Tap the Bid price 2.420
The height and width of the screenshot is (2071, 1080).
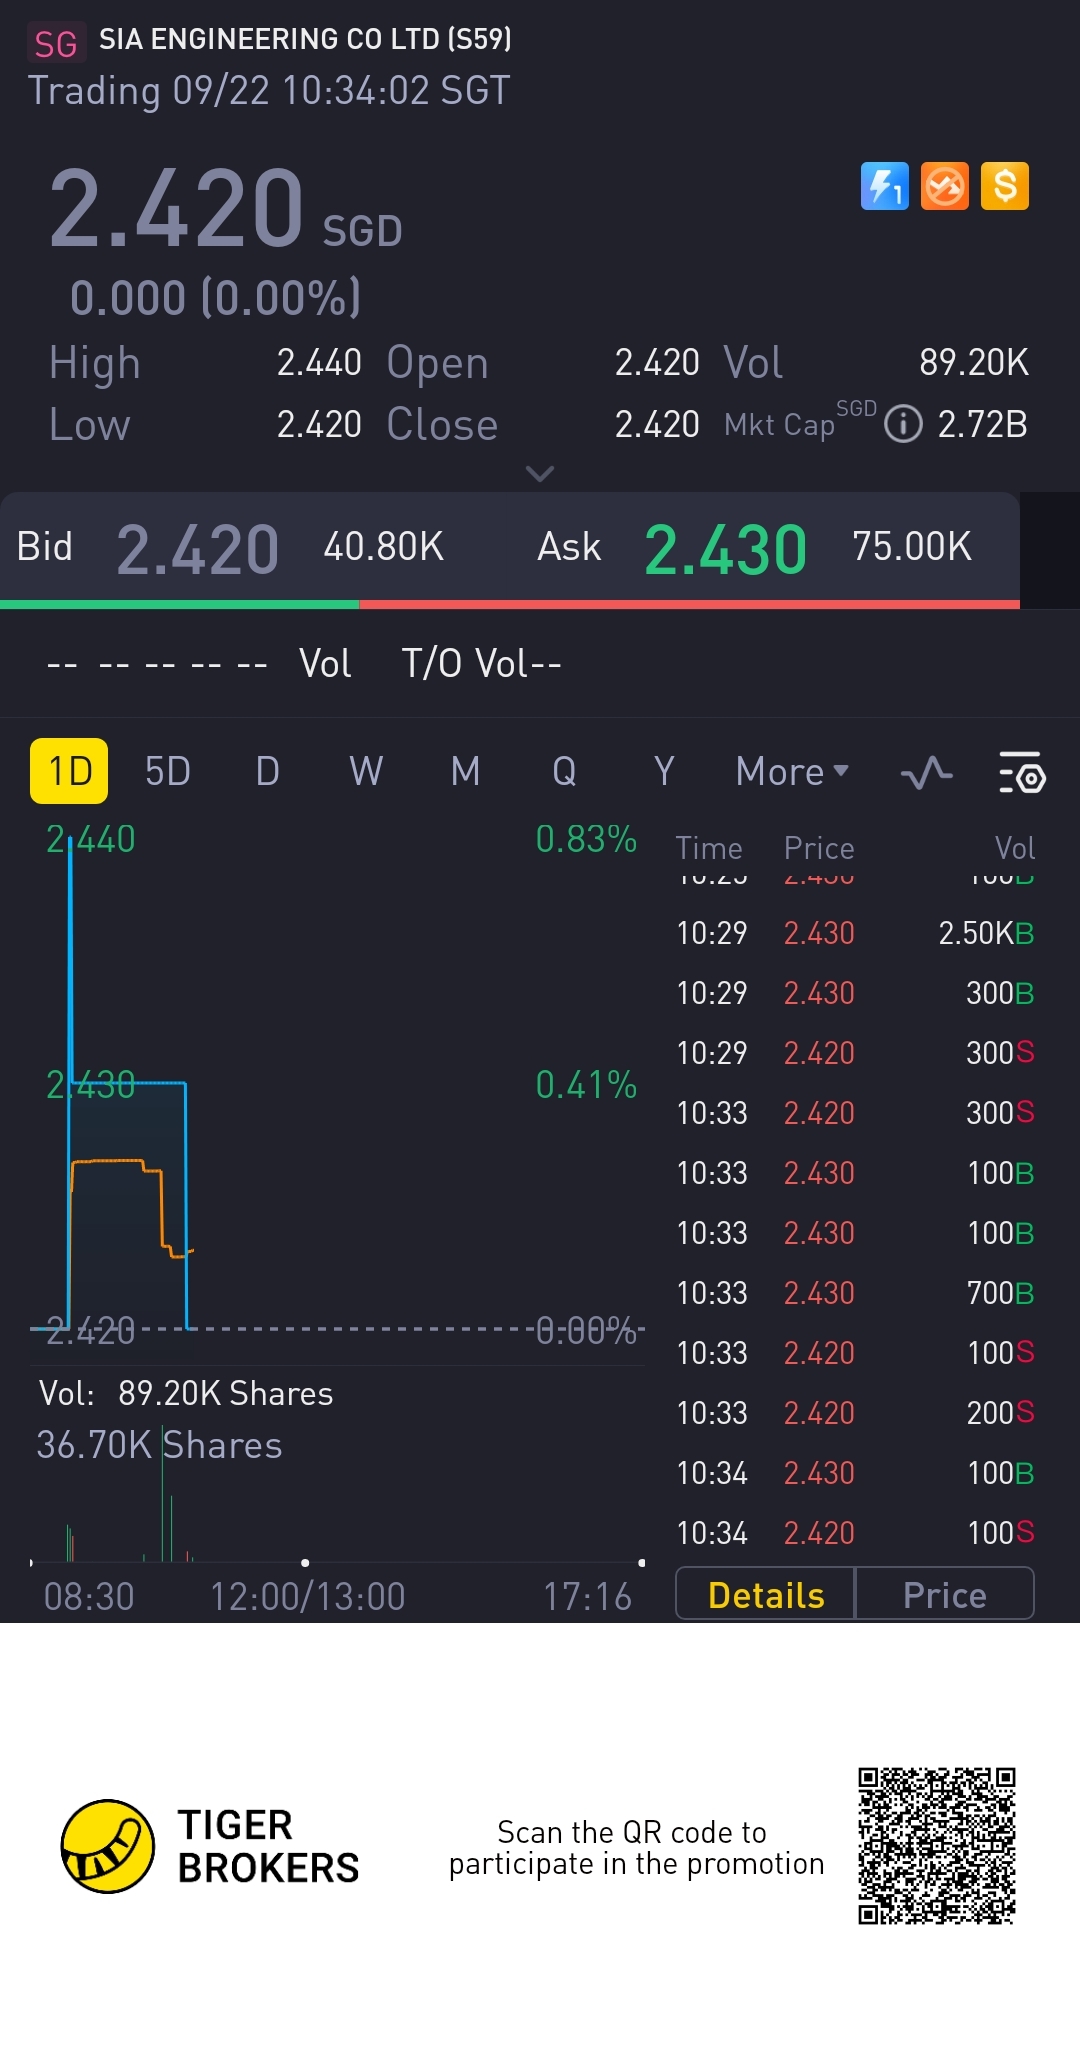197,550
